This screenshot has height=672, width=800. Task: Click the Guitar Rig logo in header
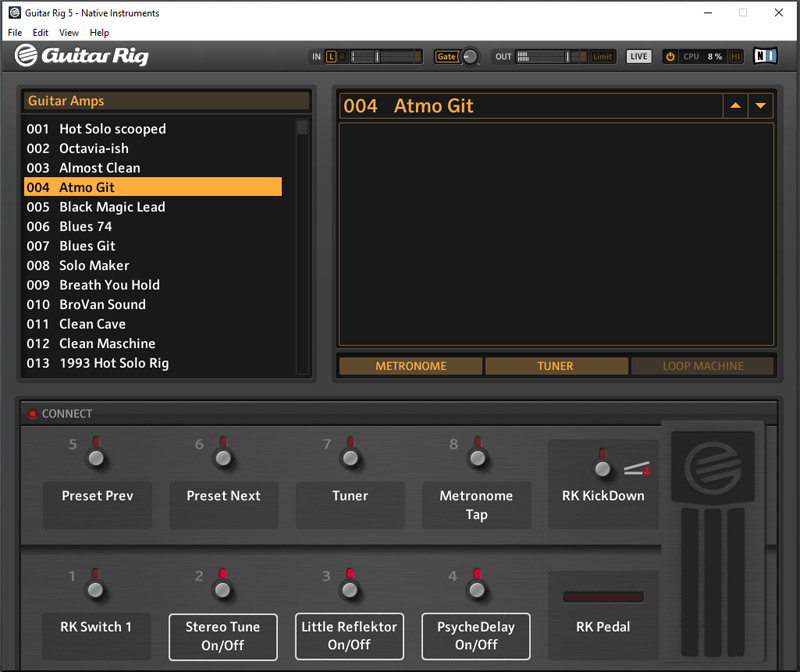(82, 56)
